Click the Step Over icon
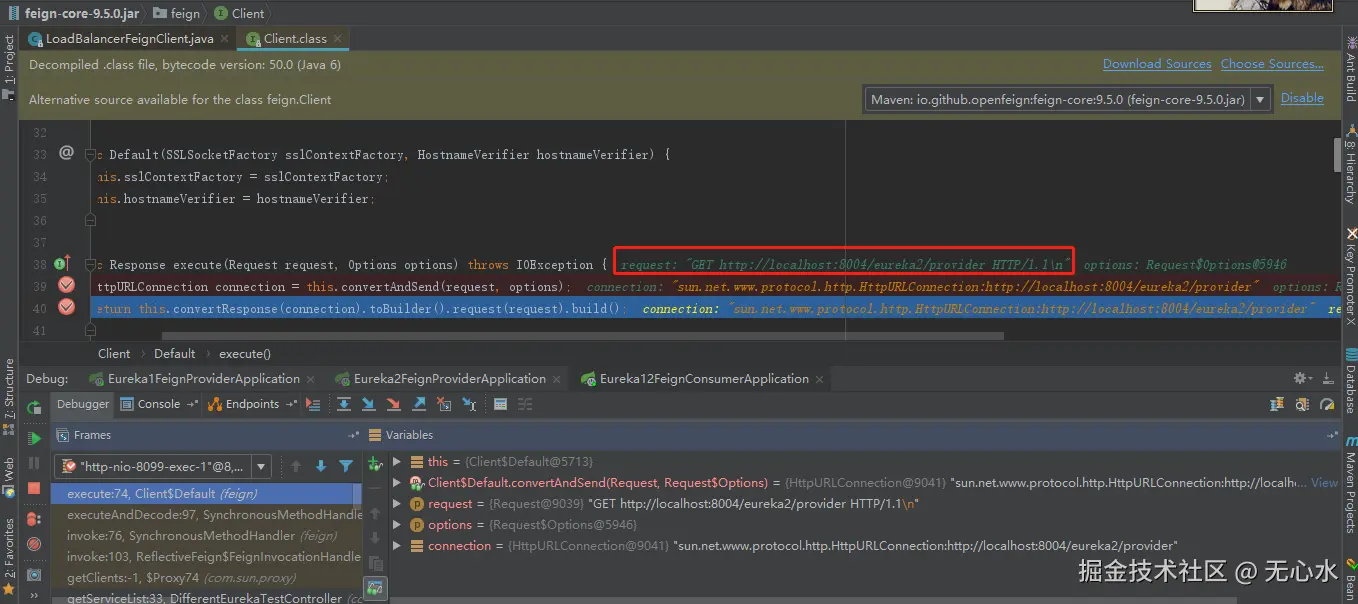1358x604 pixels. click(x=344, y=404)
